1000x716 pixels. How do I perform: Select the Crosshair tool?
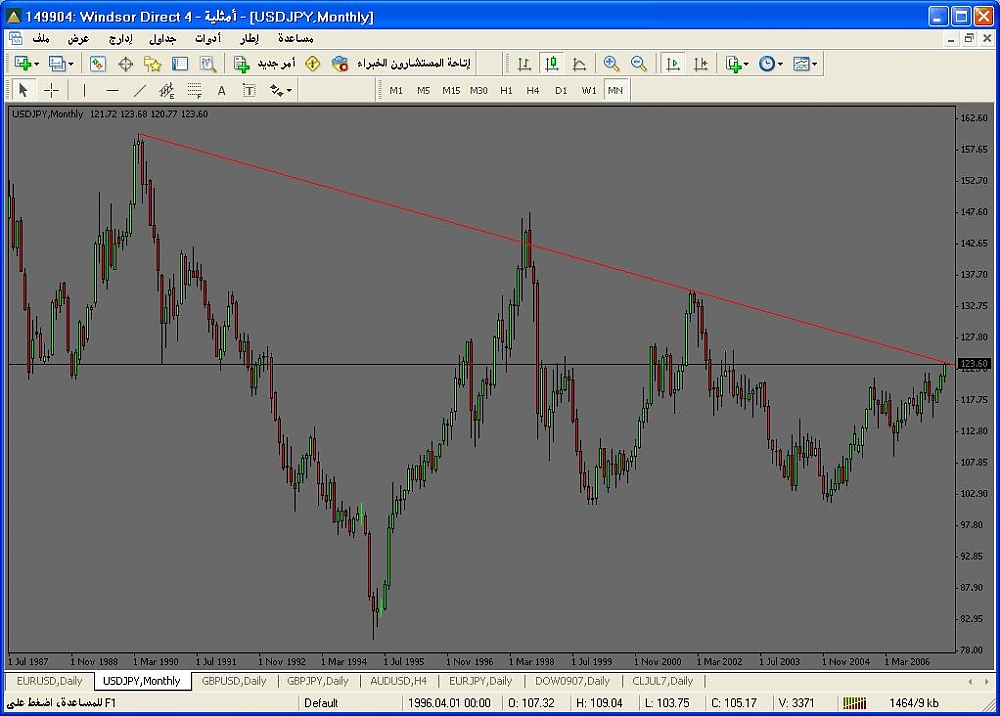point(51,90)
